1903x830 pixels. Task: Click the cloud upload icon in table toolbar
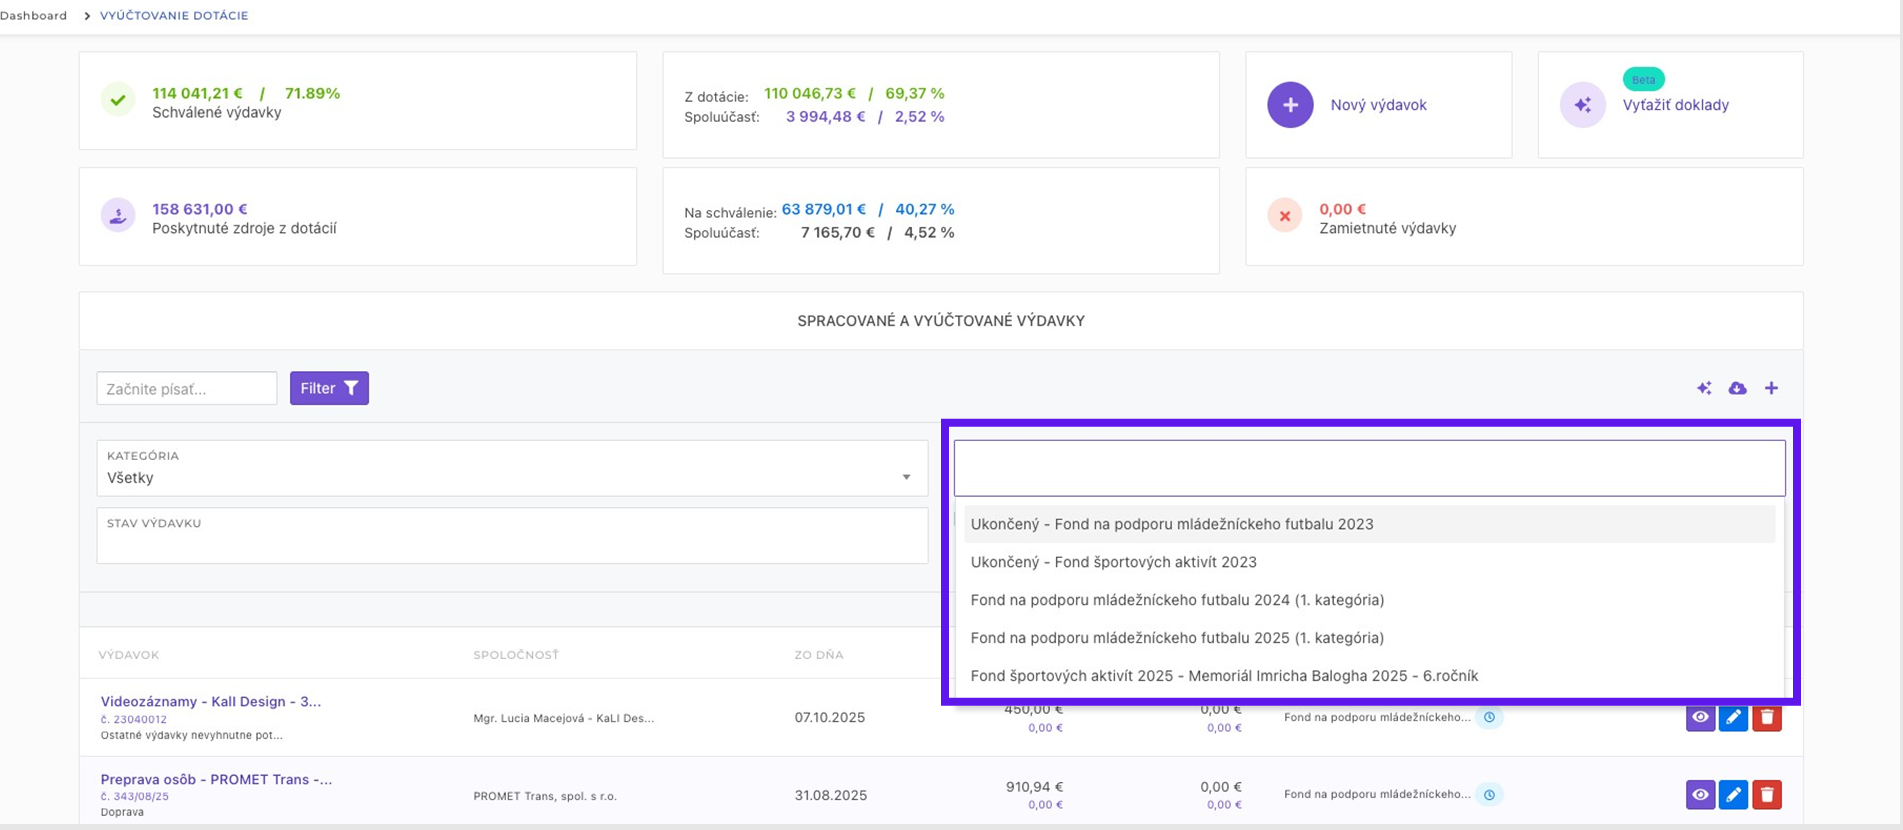pos(1737,388)
